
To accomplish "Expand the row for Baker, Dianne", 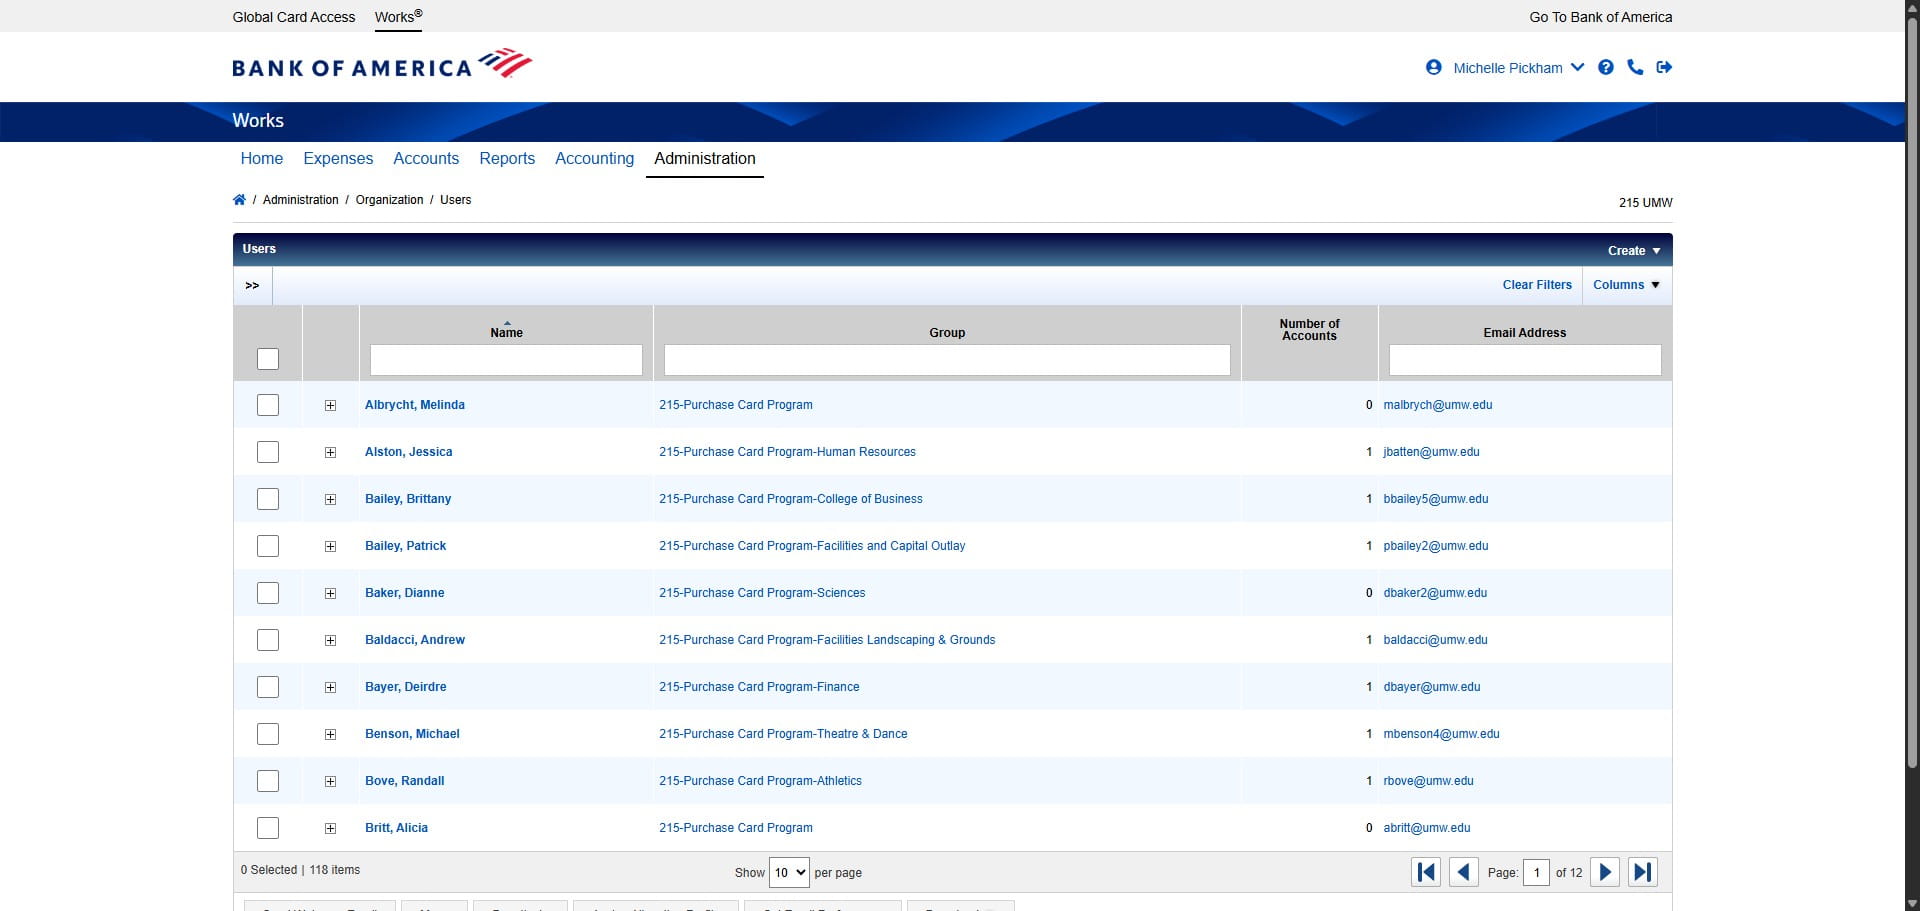I will pyautogui.click(x=330, y=594).
